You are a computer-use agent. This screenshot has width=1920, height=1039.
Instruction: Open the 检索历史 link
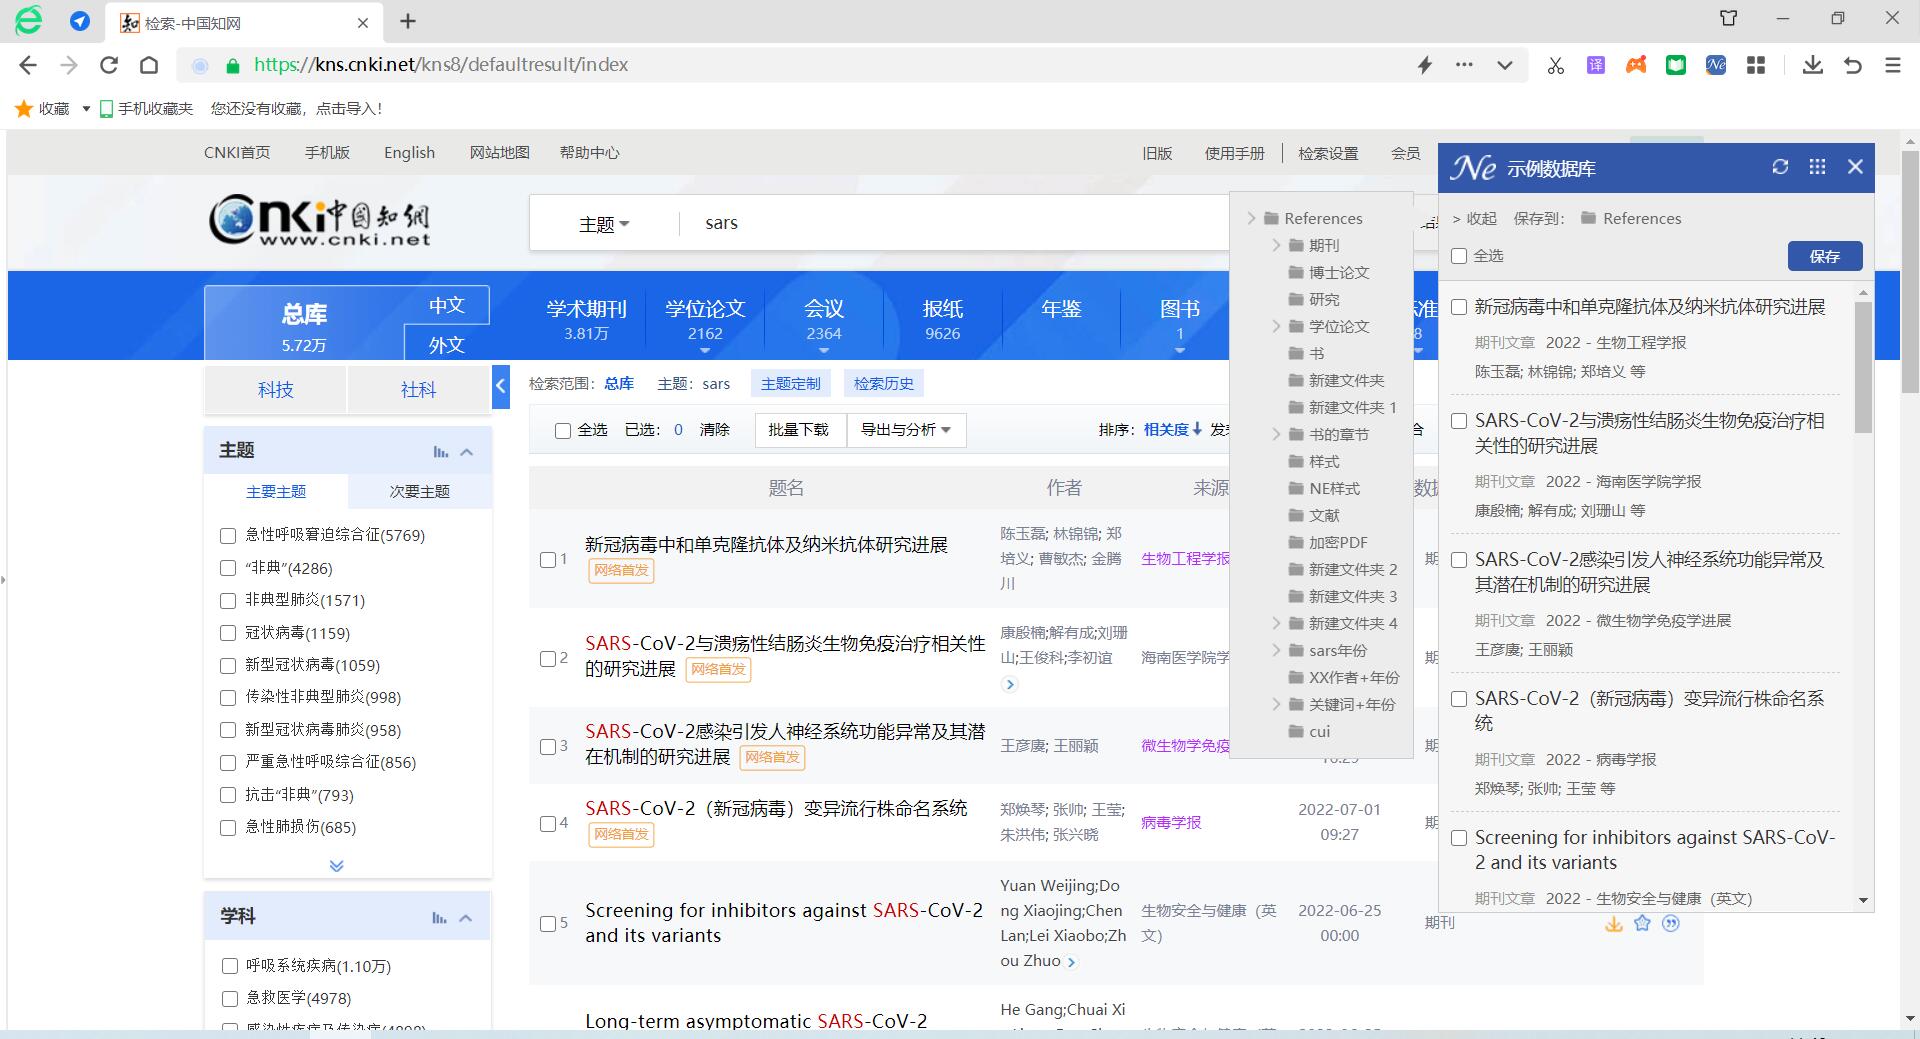(884, 383)
